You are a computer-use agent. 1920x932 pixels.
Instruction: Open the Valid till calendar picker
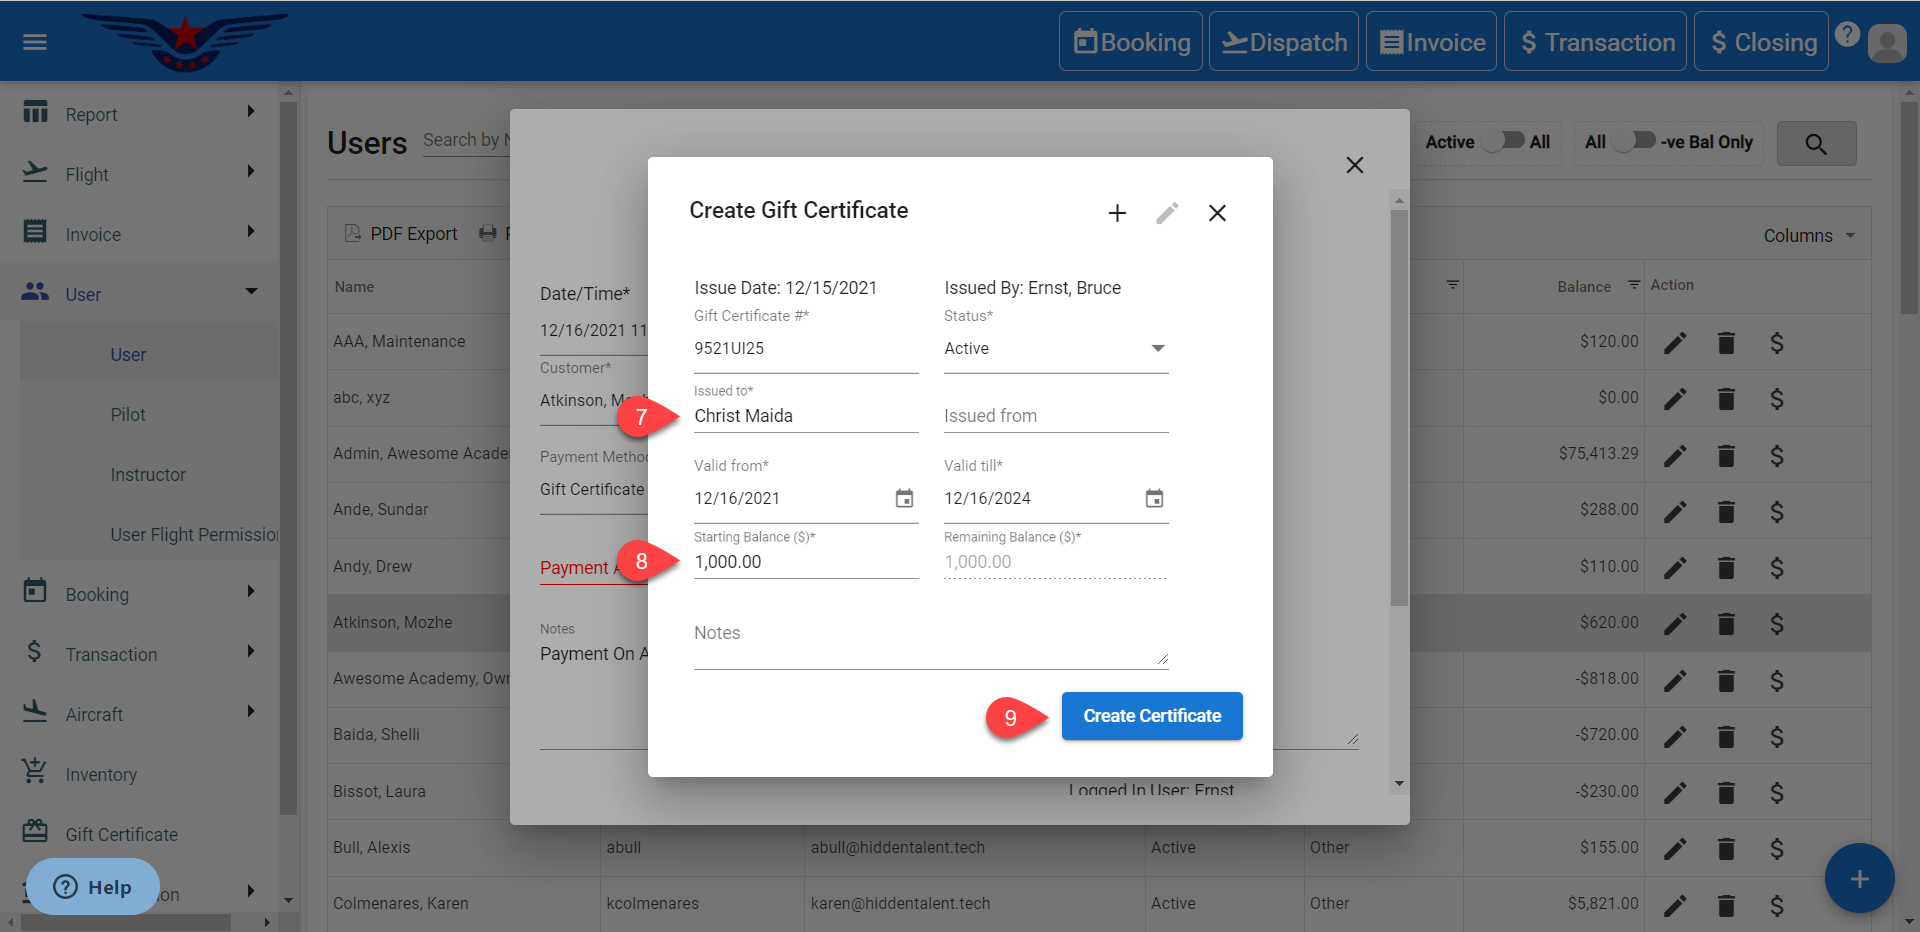pyautogui.click(x=1154, y=498)
